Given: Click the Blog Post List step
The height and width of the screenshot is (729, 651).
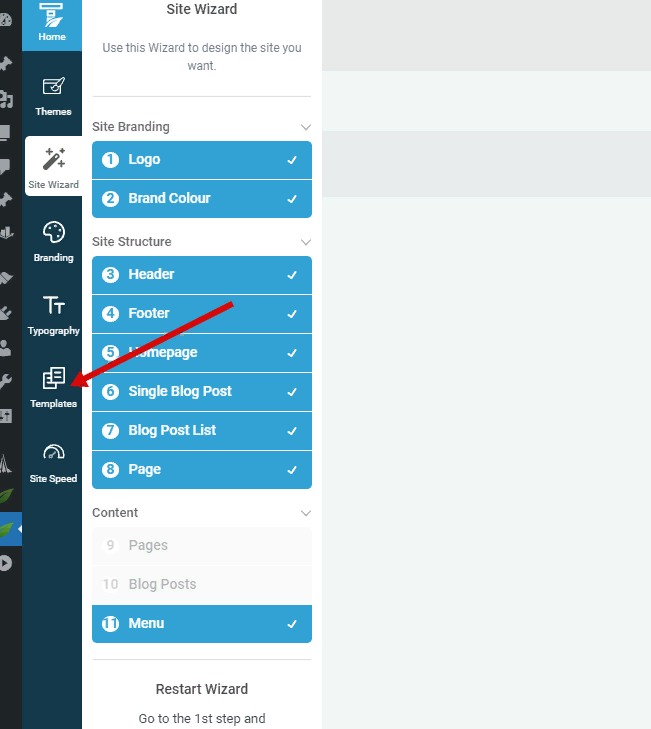Looking at the screenshot, I should (x=202, y=431).
